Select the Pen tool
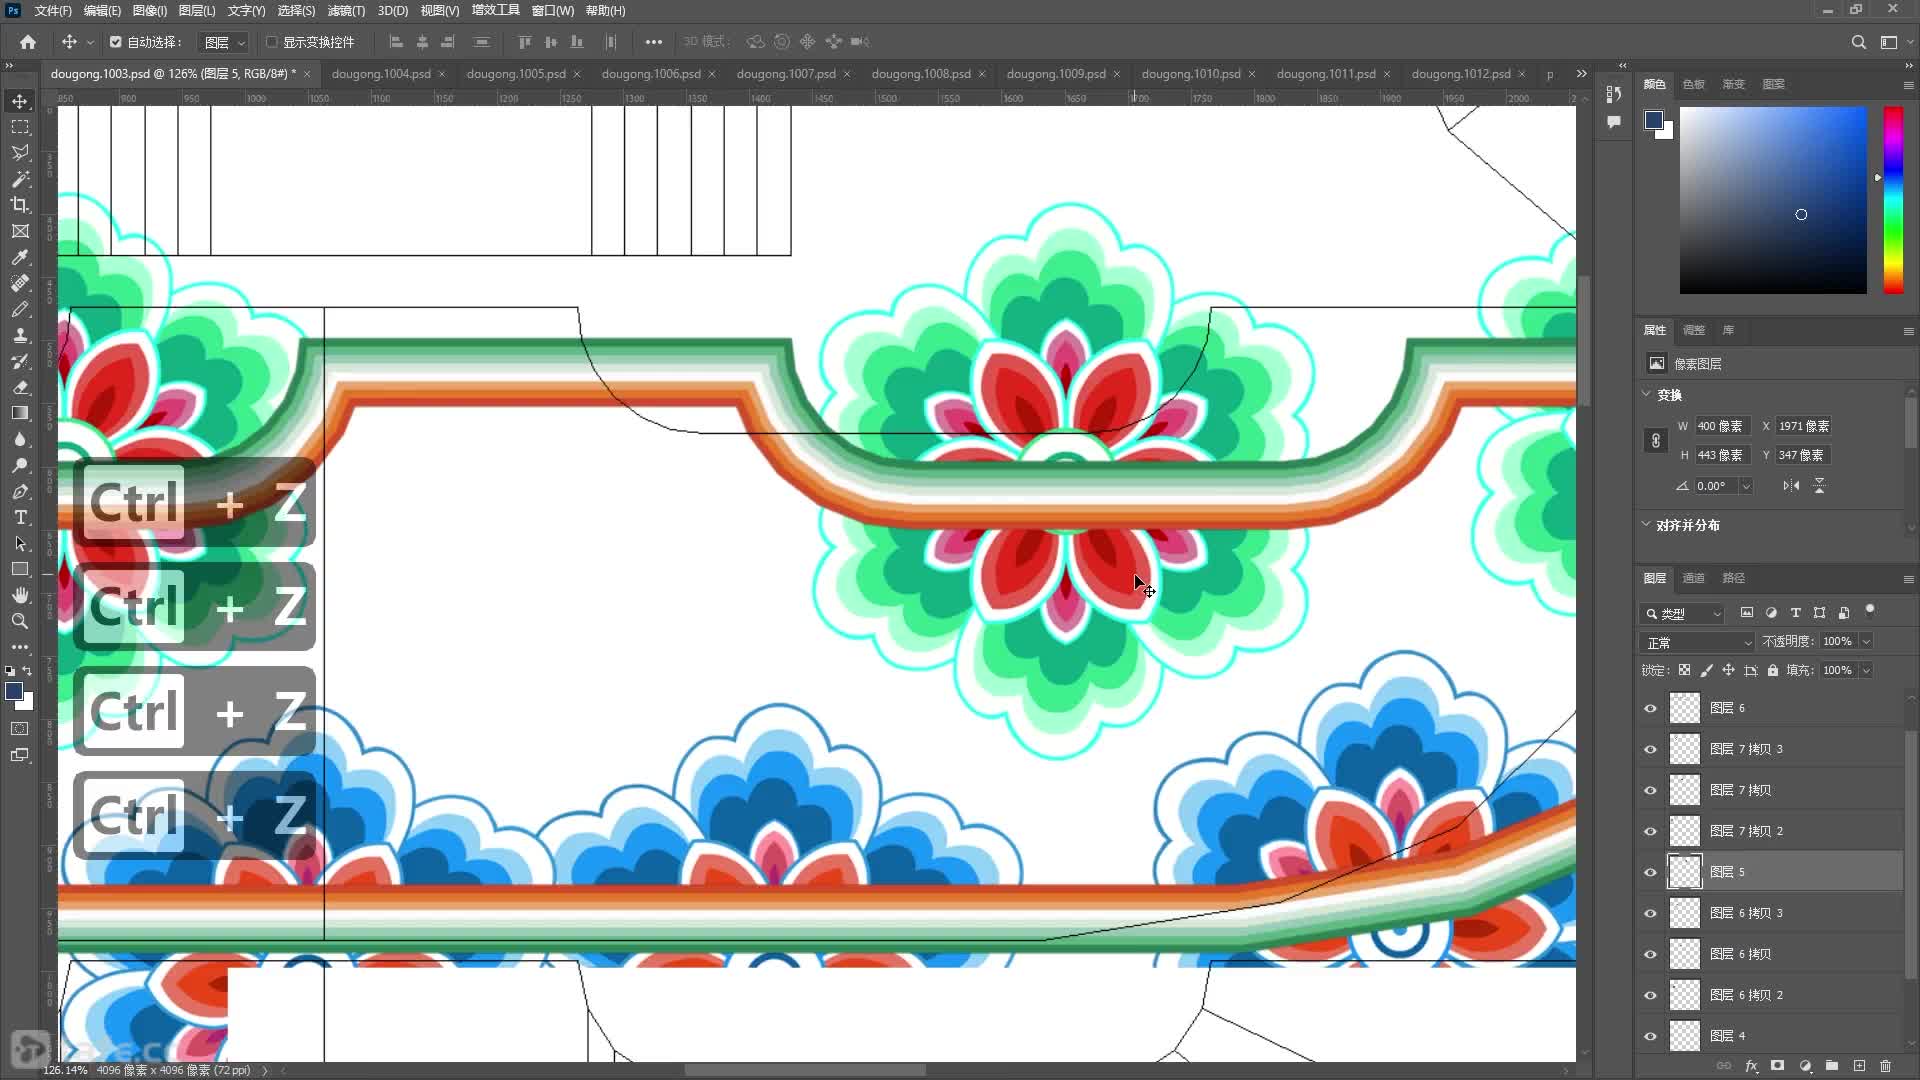The image size is (1920, 1080). click(20, 491)
